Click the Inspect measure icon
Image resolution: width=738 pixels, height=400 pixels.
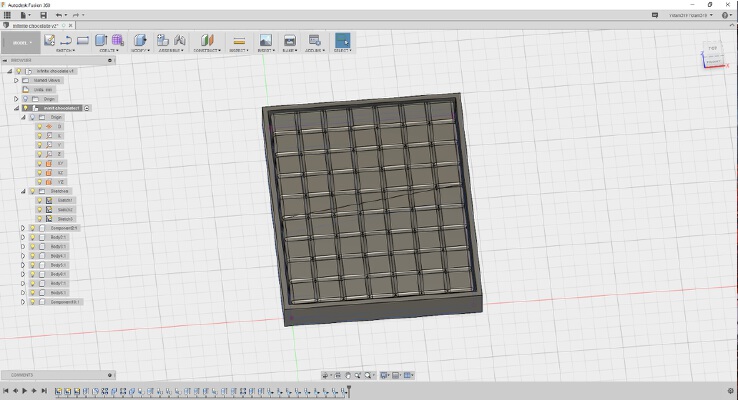tap(239, 40)
